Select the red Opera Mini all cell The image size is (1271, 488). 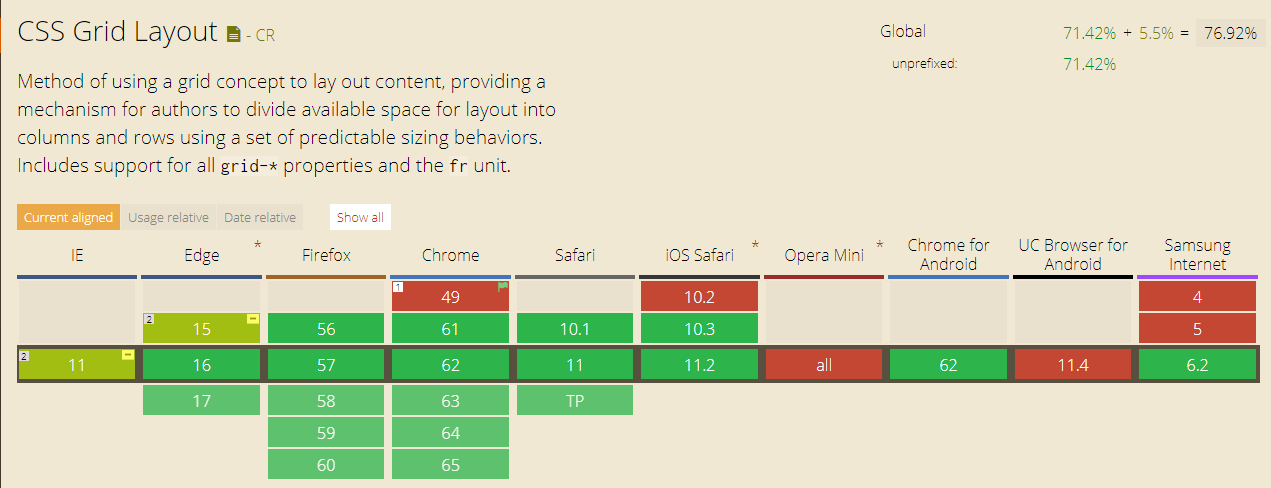pos(823,365)
